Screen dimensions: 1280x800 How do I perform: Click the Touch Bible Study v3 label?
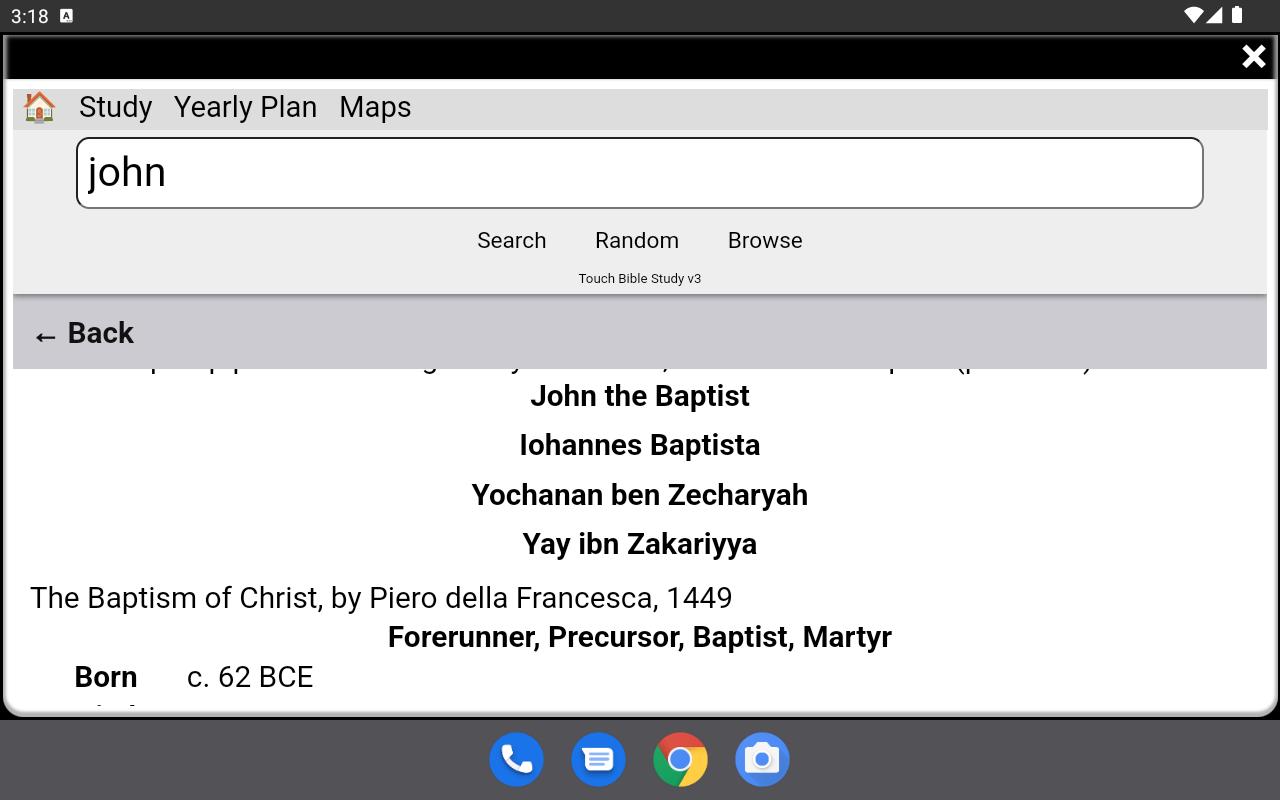coord(640,279)
